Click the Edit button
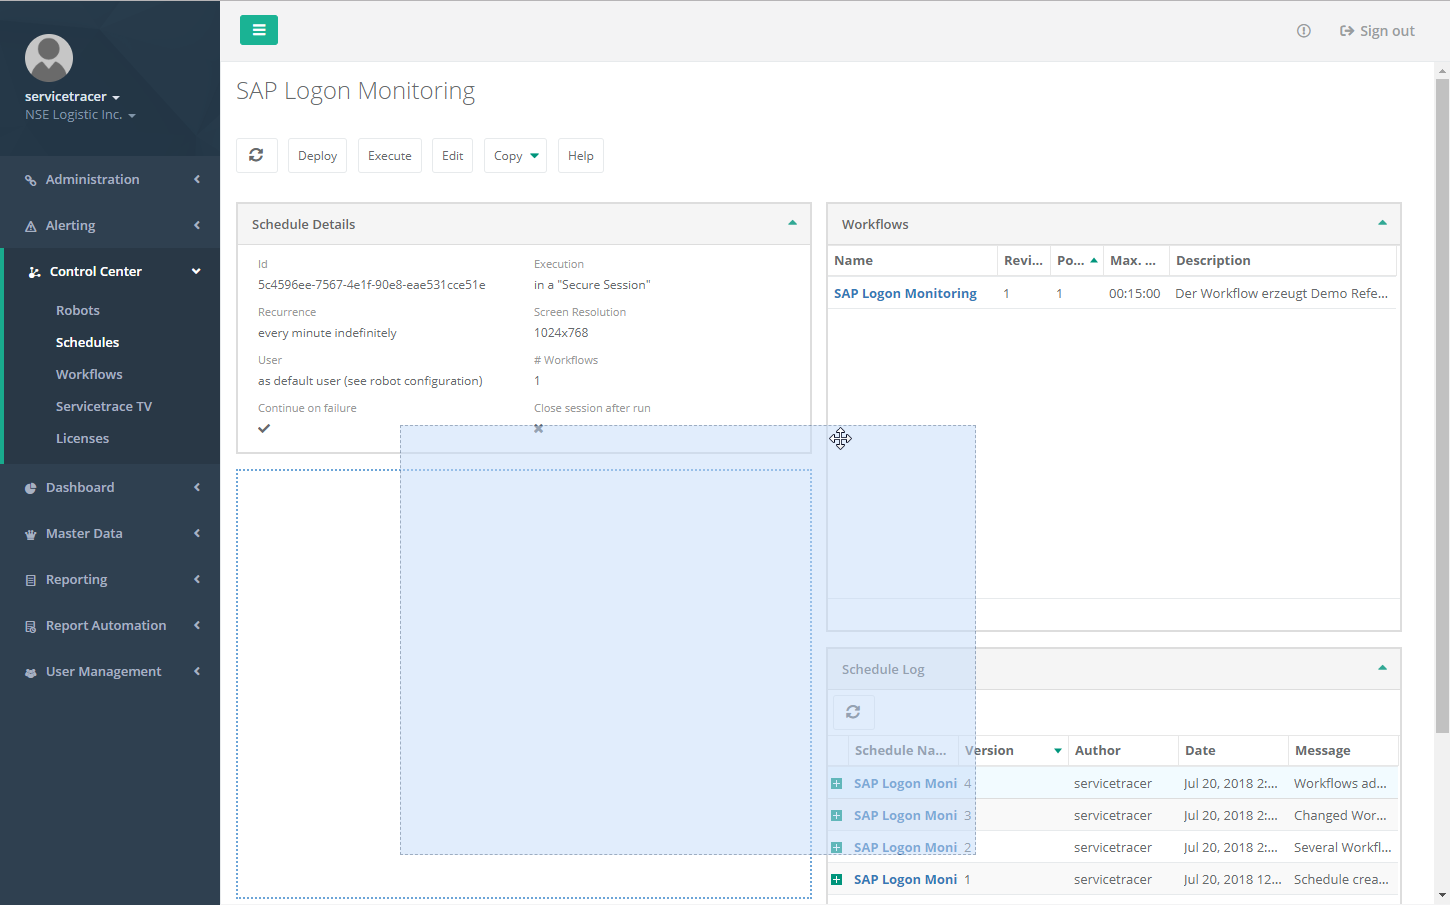This screenshot has height=905, width=1450. (x=452, y=155)
